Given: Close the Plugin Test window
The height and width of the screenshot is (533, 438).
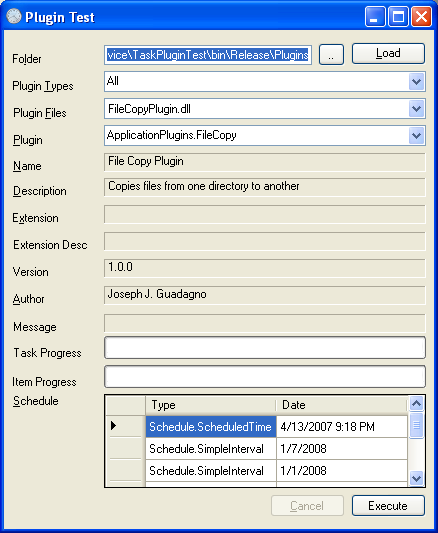Looking at the screenshot, I should [x=421, y=16].
